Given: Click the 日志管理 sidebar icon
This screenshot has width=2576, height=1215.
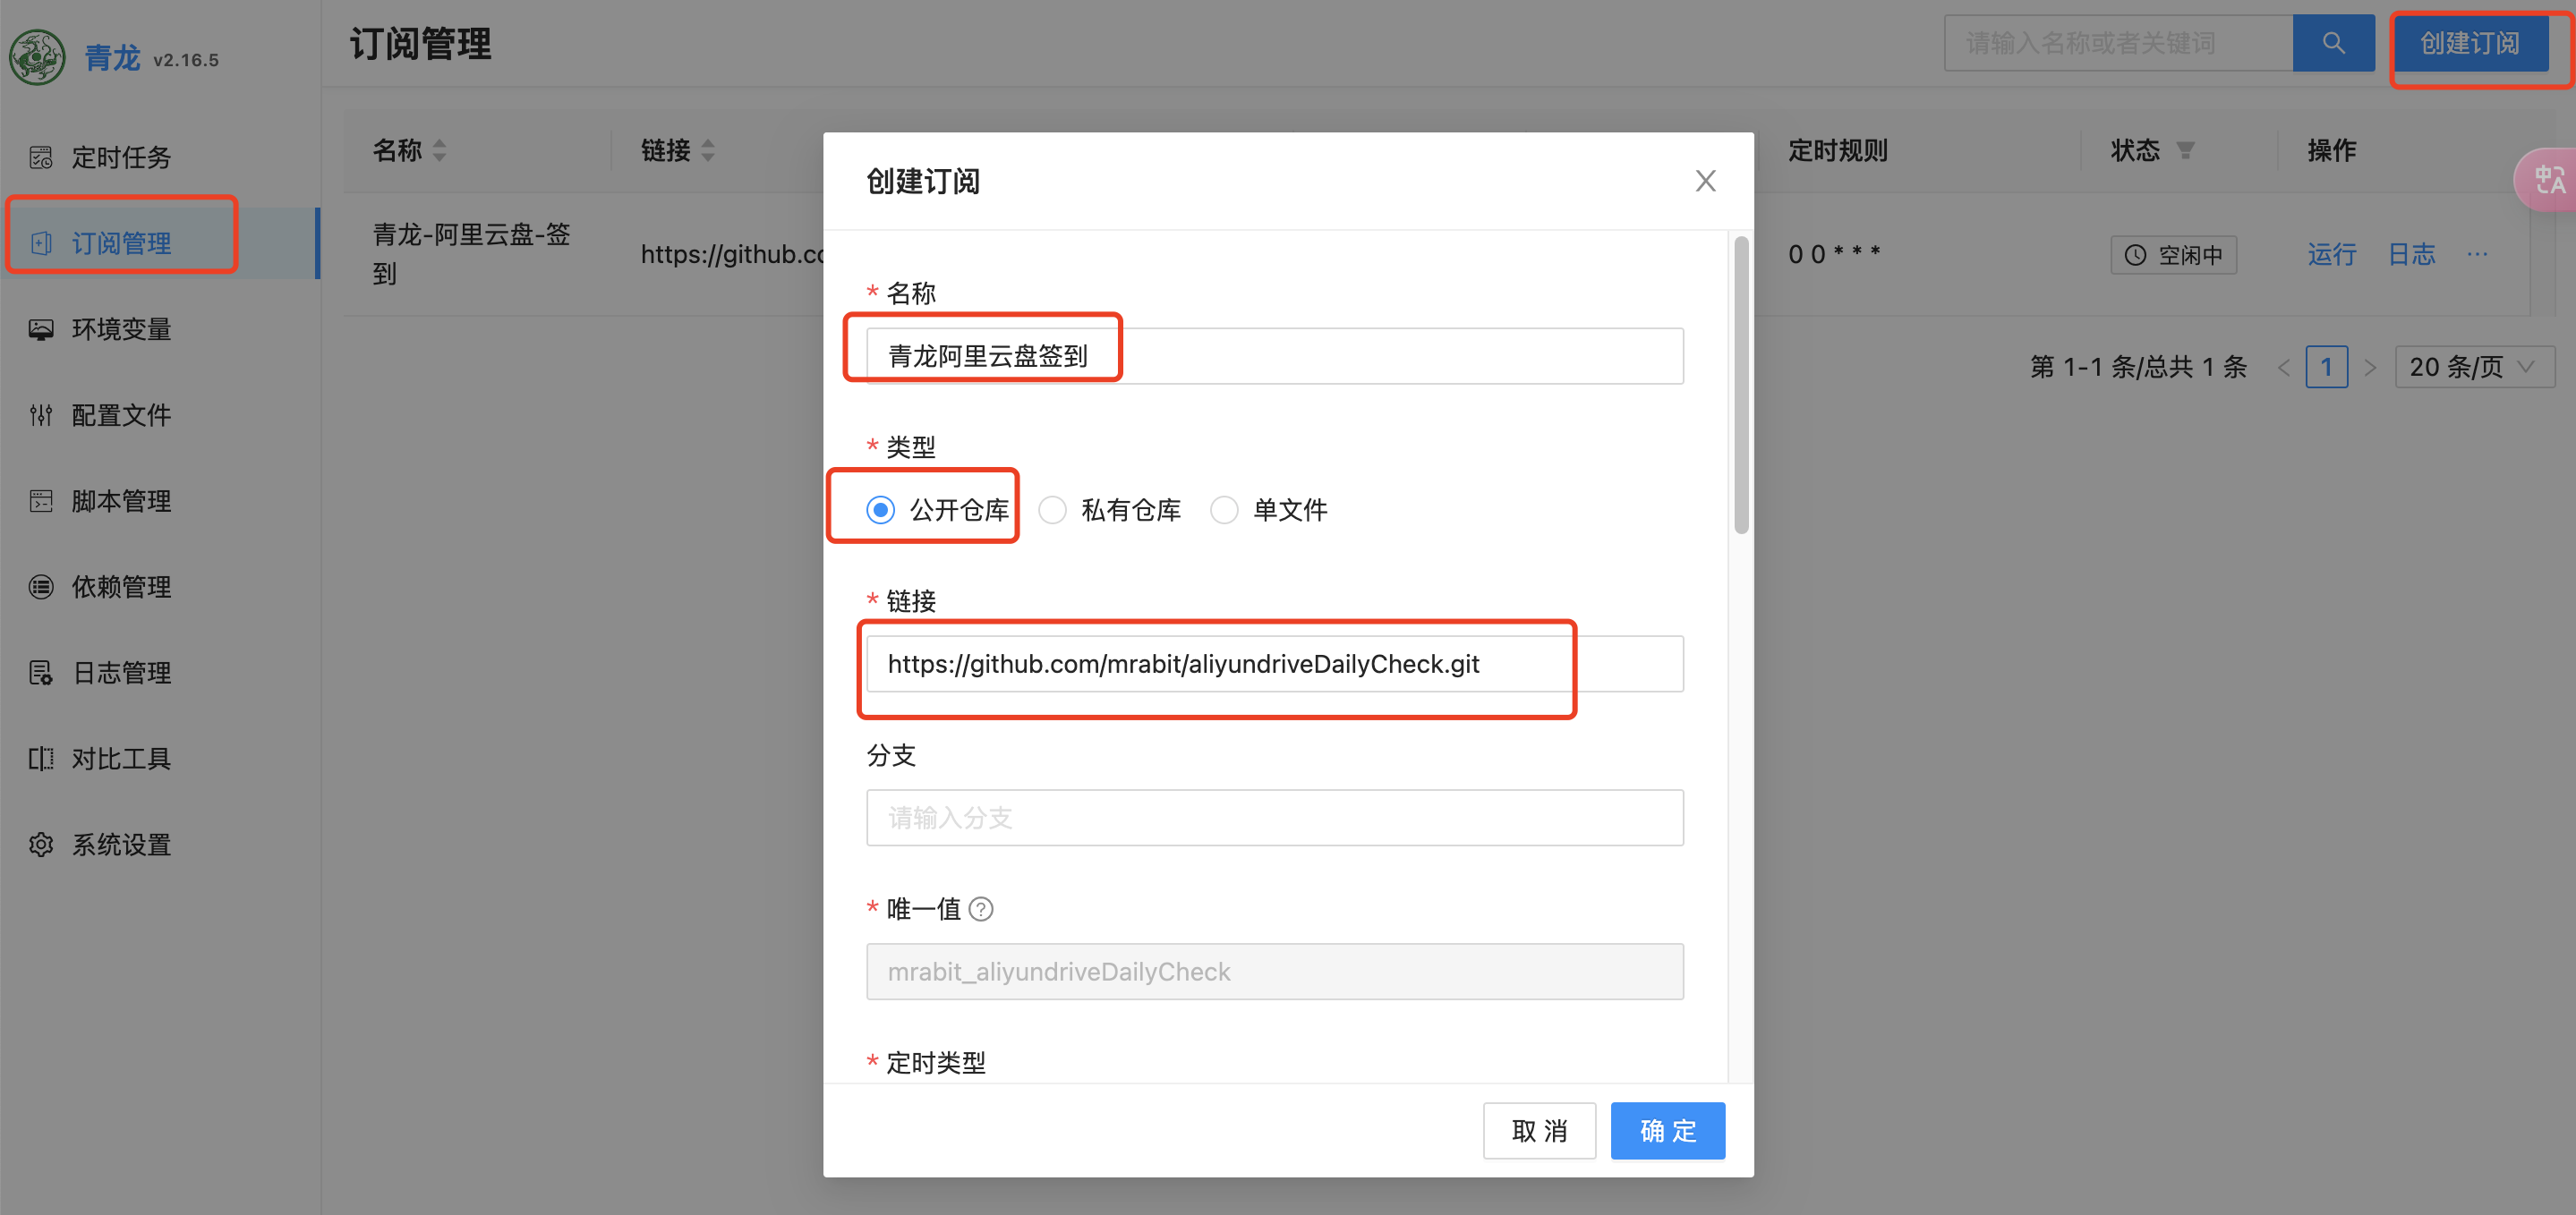Looking at the screenshot, I should click(x=41, y=673).
